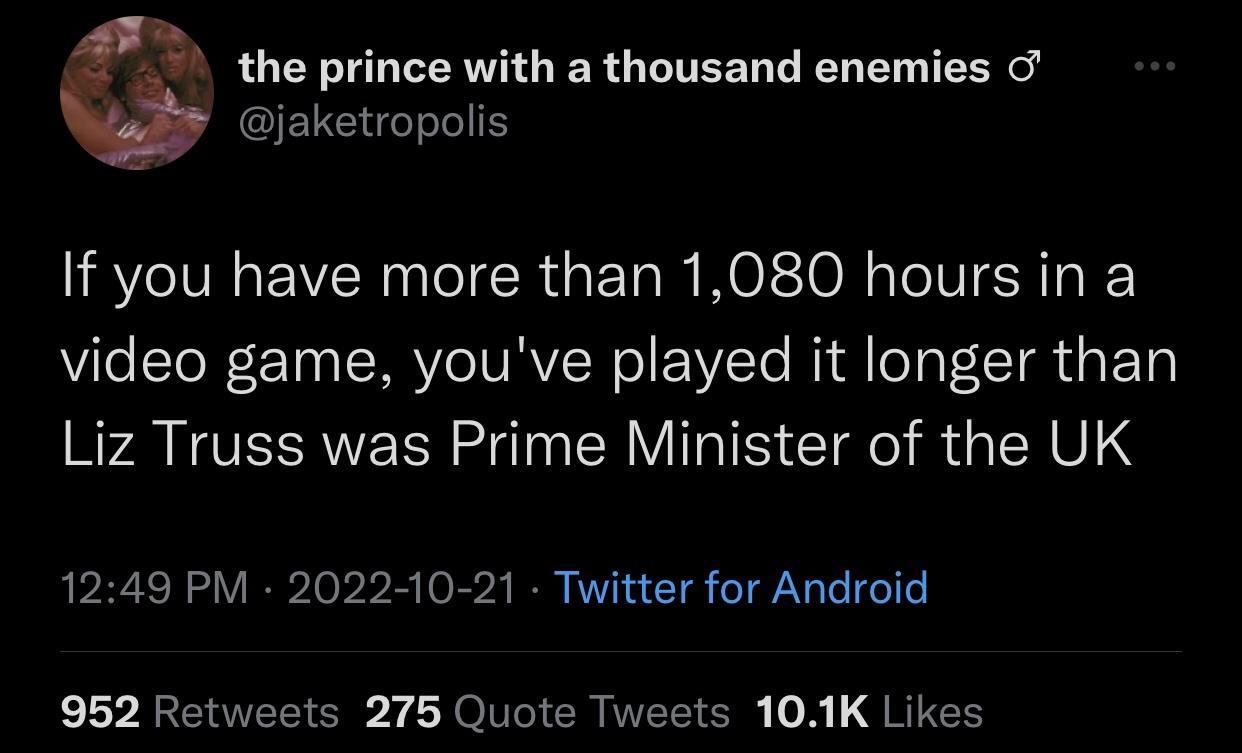The height and width of the screenshot is (753, 1242).
Task: Click the display name "the prince with a thousand enemies"
Action: click(x=614, y=68)
